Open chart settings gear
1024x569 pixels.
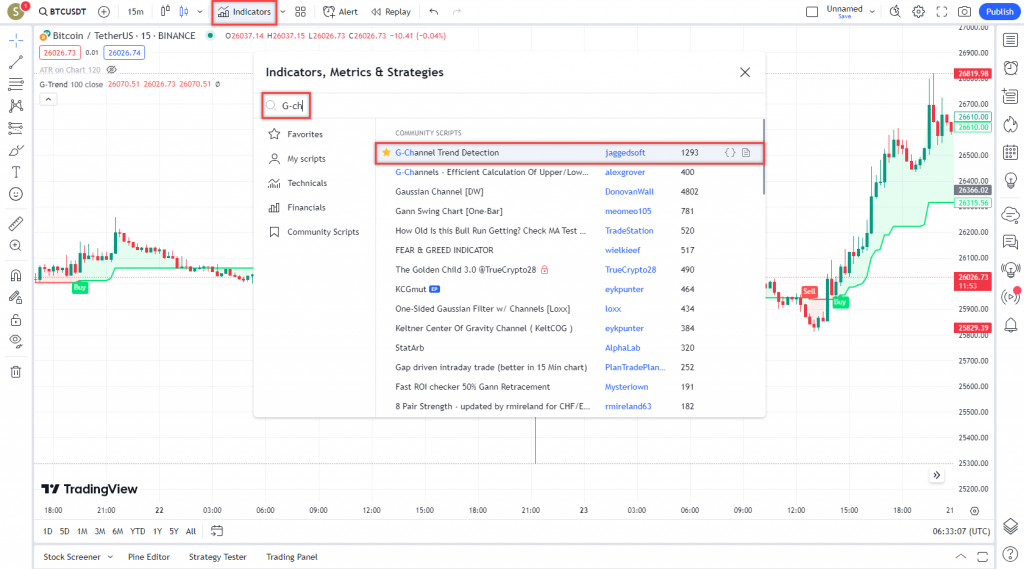point(918,12)
